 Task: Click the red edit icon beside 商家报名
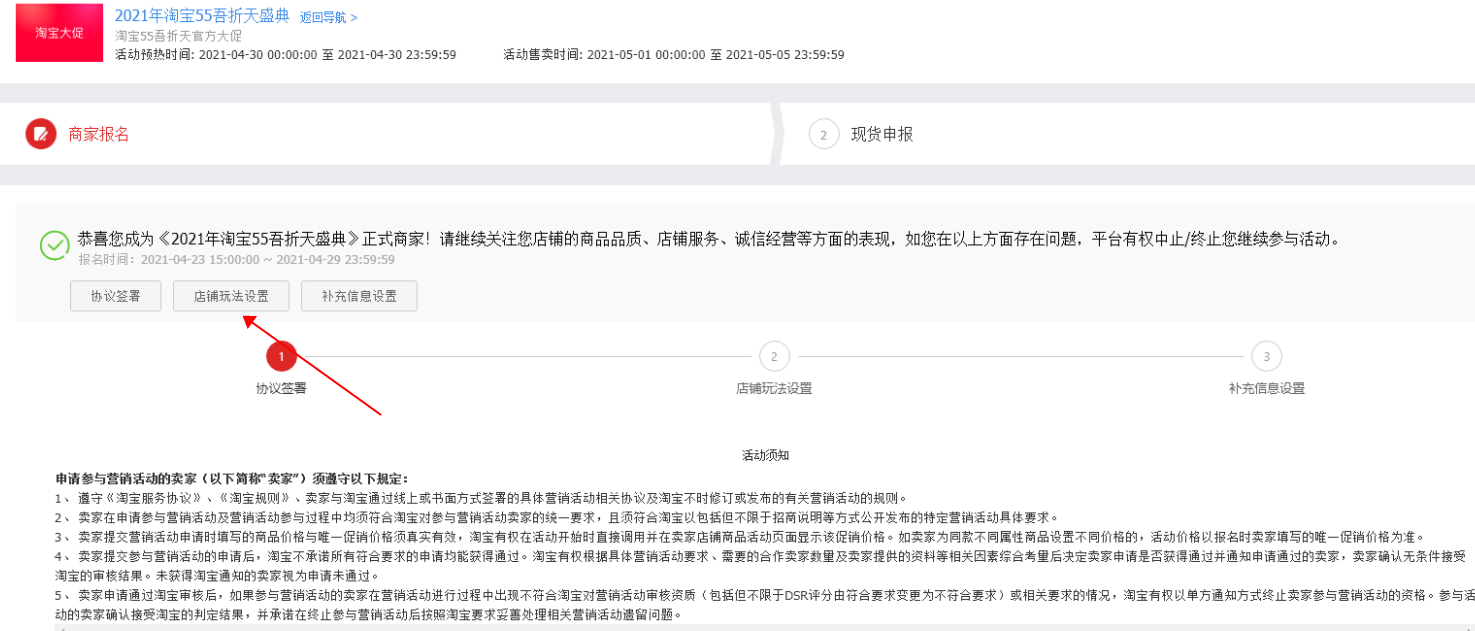pos(41,134)
